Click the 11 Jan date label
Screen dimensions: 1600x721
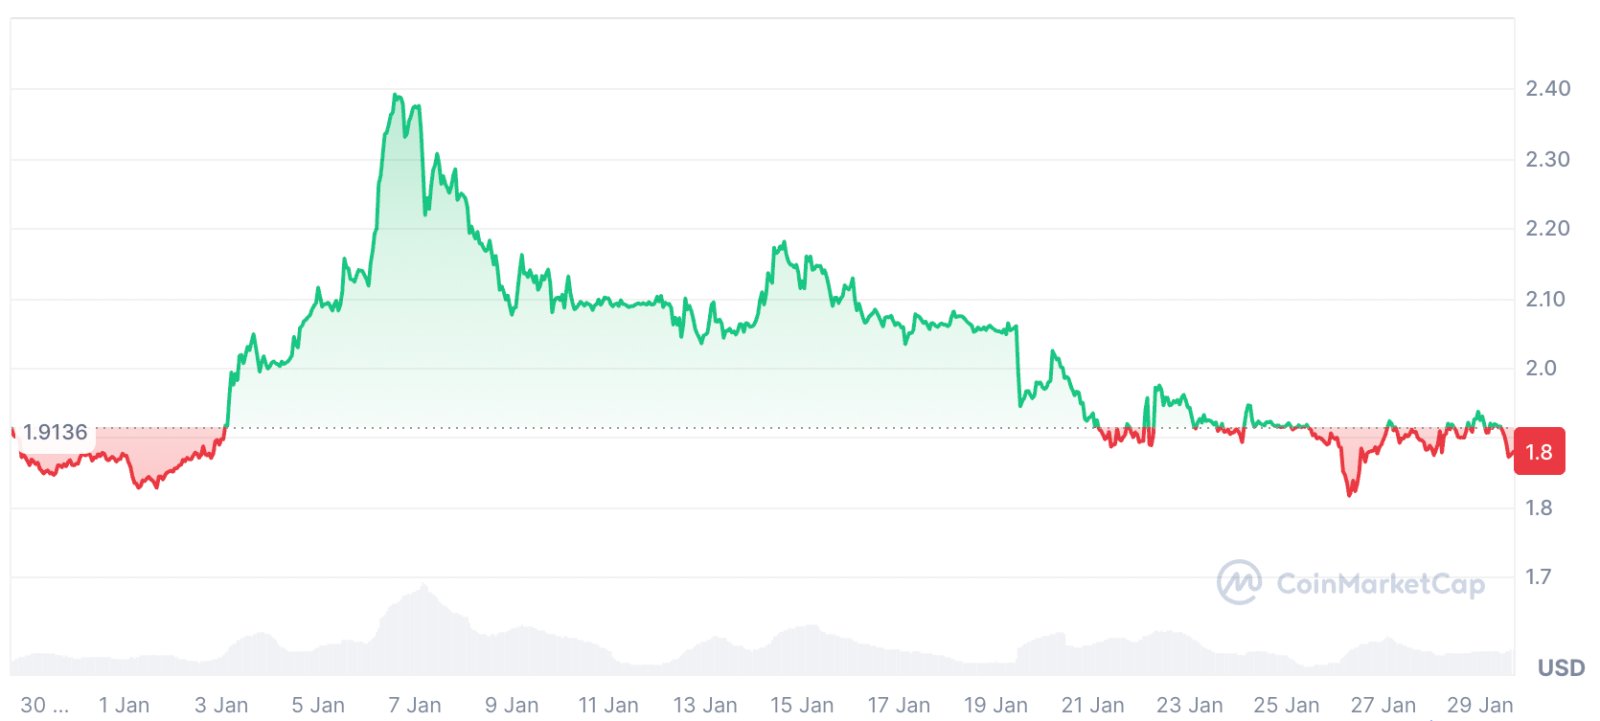pos(608,705)
